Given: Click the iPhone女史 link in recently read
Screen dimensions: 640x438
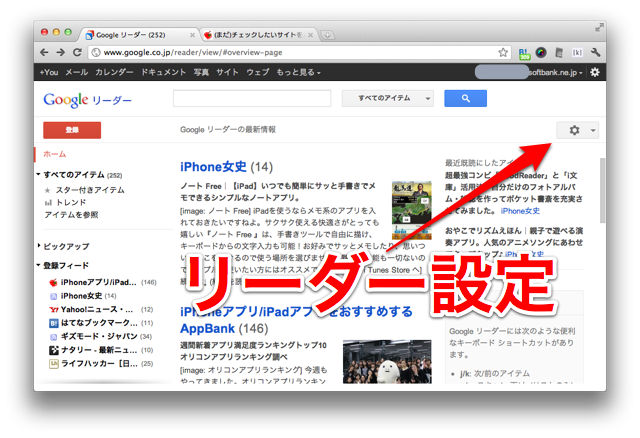Looking at the screenshot, I should tap(520, 211).
